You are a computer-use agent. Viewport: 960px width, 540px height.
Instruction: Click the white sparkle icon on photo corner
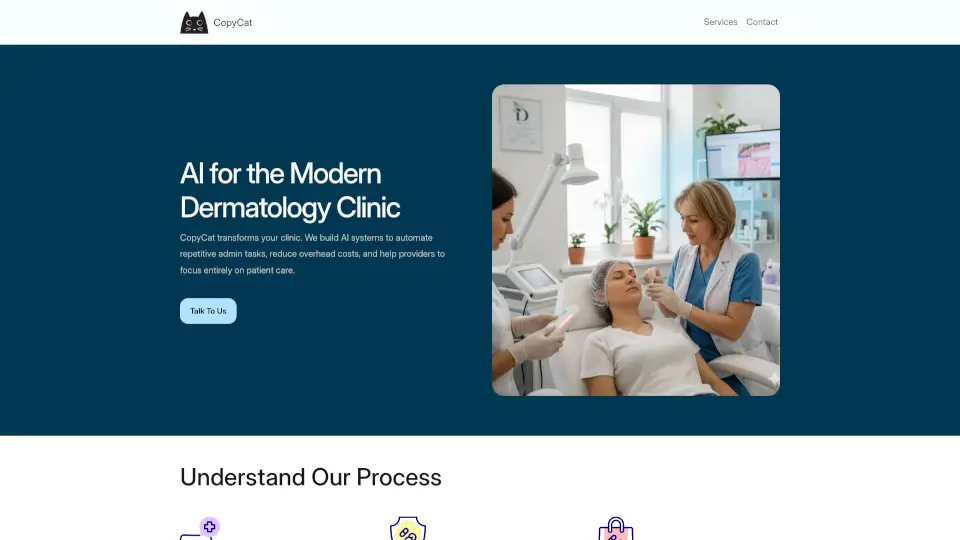[773, 378]
